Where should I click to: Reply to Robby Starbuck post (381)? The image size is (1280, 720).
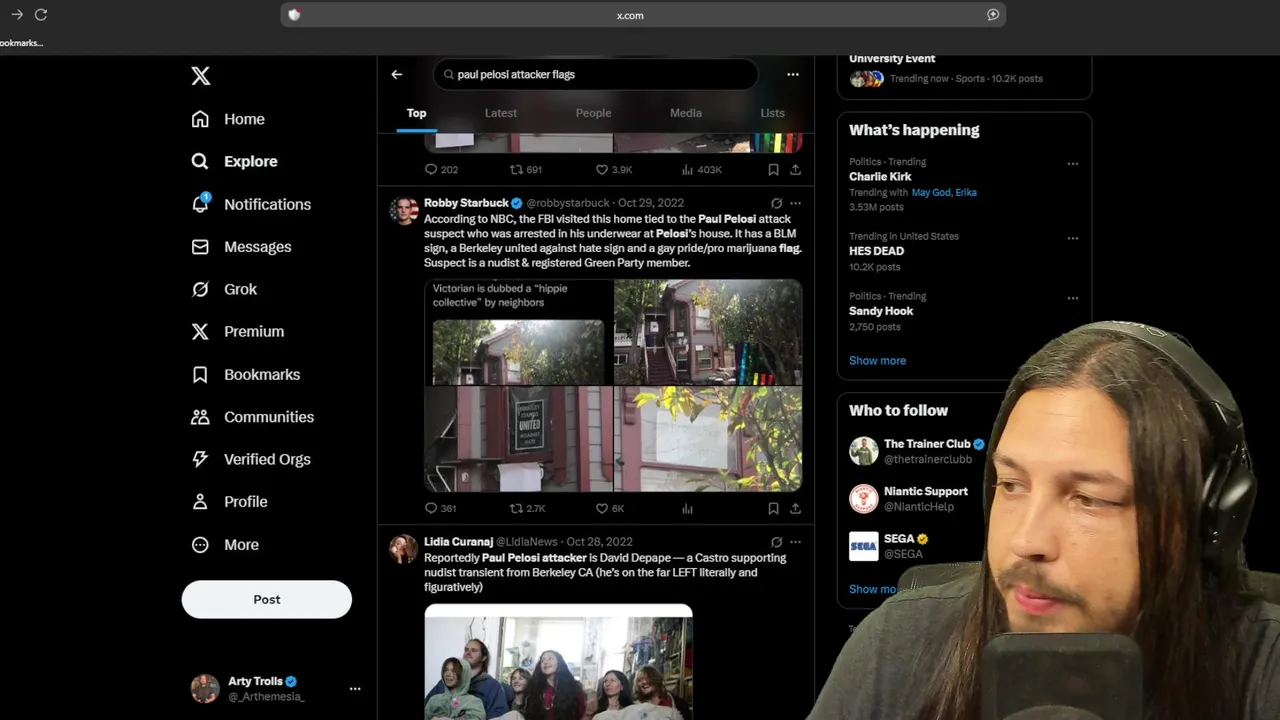click(x=441, y=508)
